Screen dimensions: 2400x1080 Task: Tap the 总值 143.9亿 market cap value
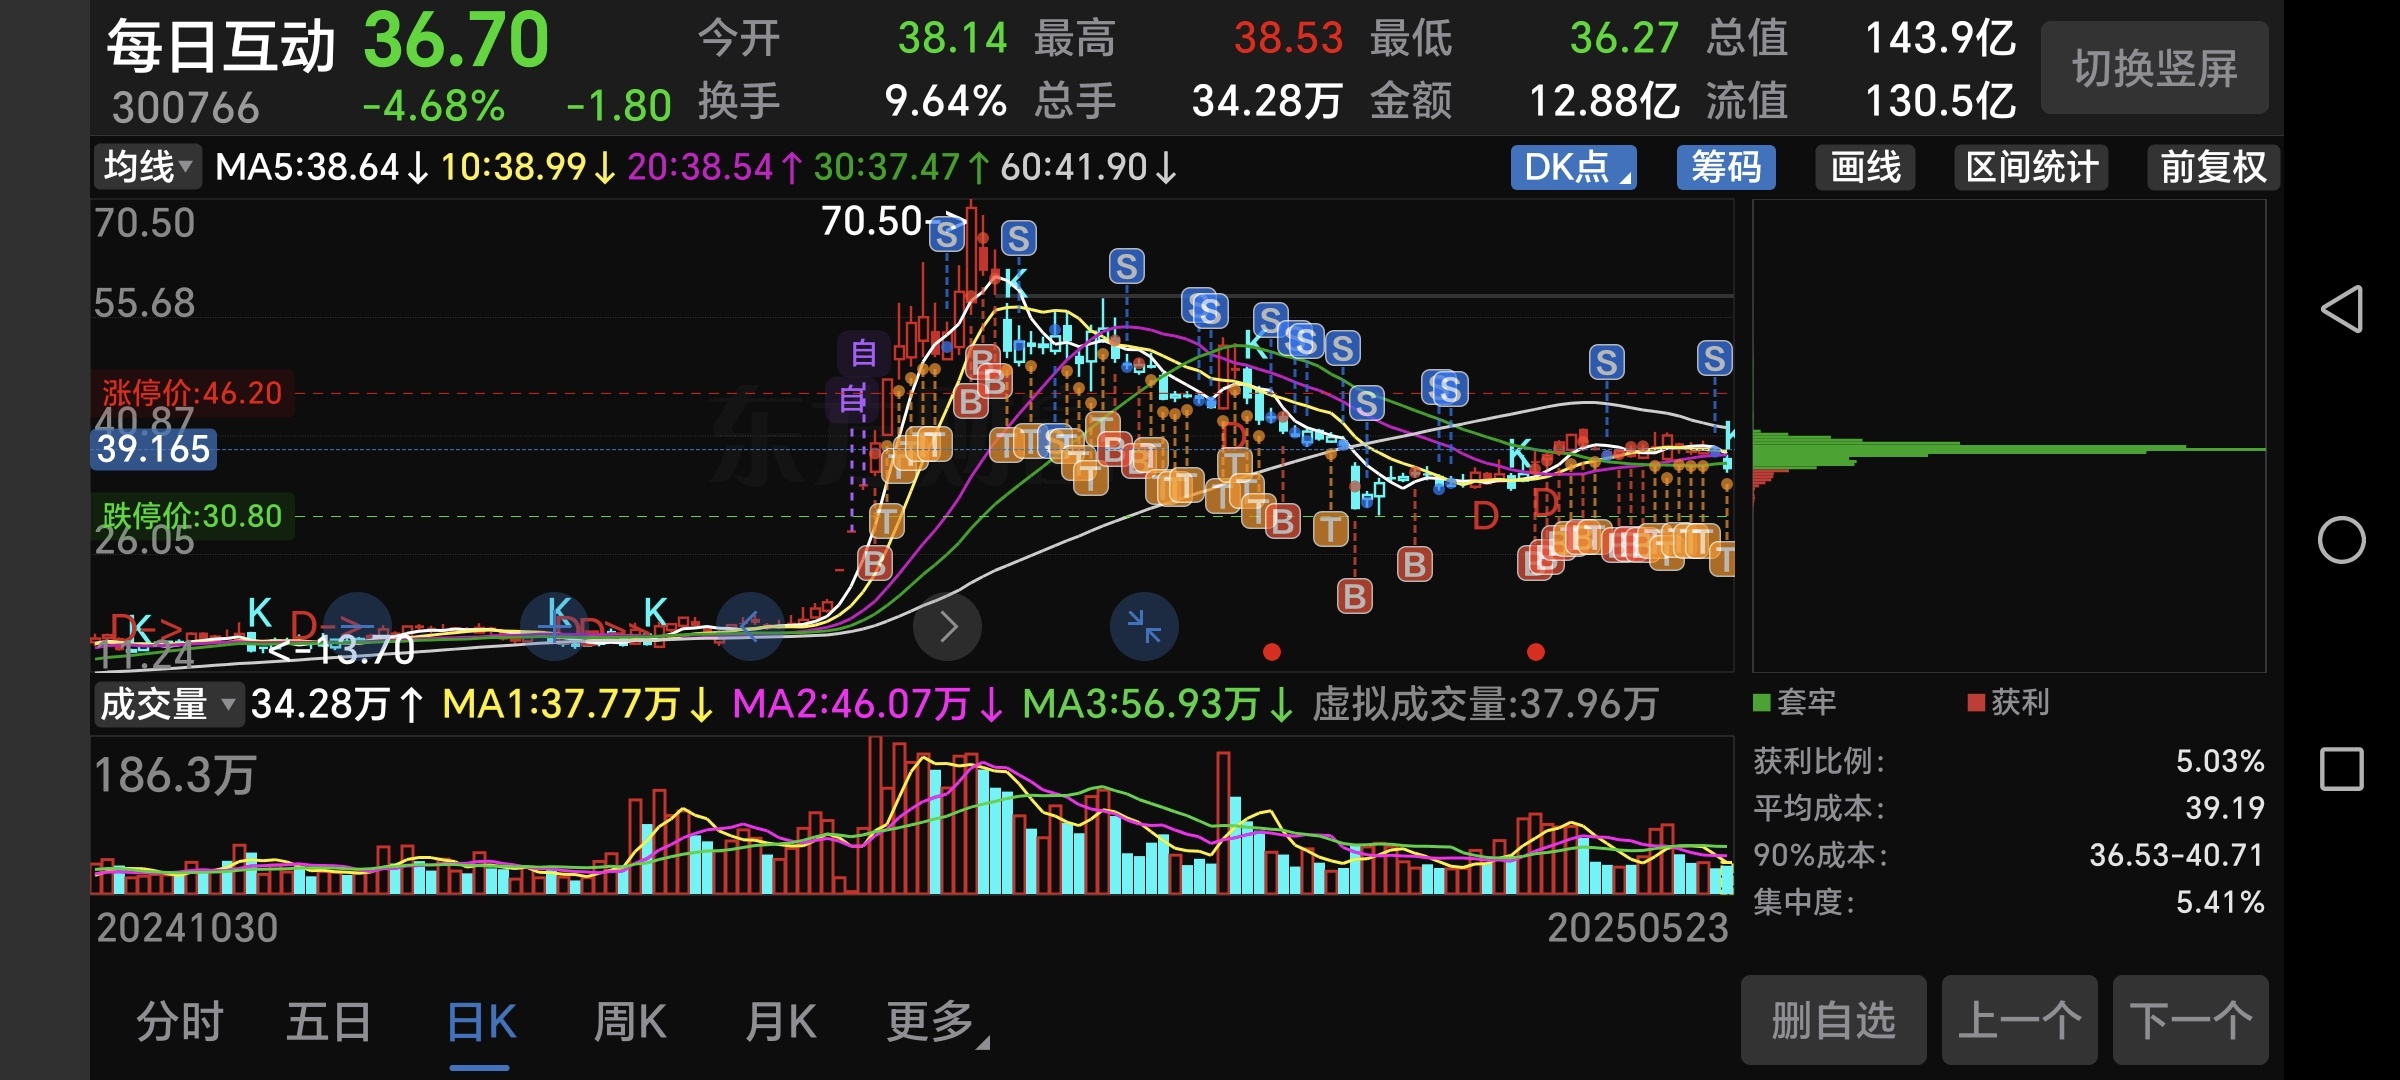point(1940,38)
